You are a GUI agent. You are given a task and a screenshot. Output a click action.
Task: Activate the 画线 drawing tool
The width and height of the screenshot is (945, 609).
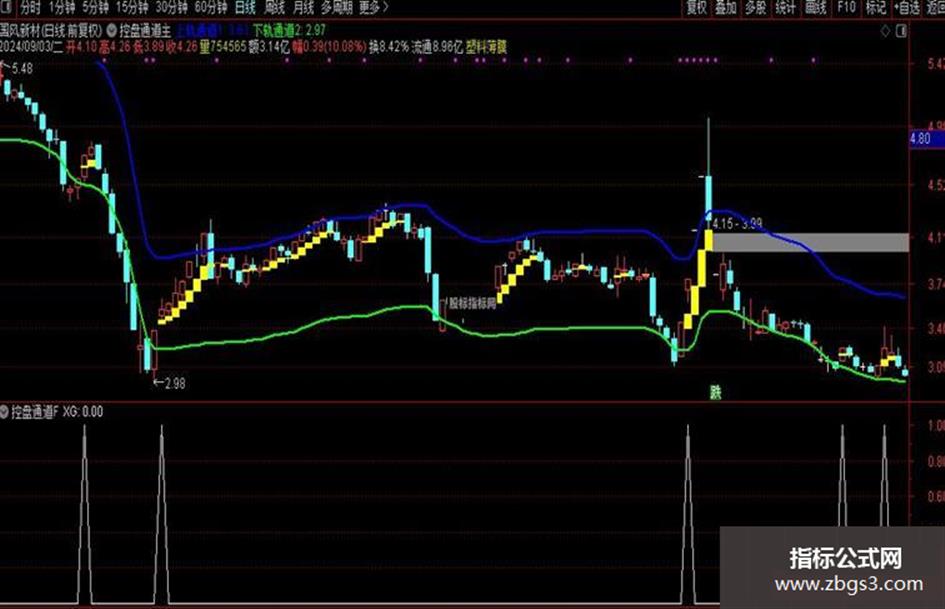[x=815, y=8]
